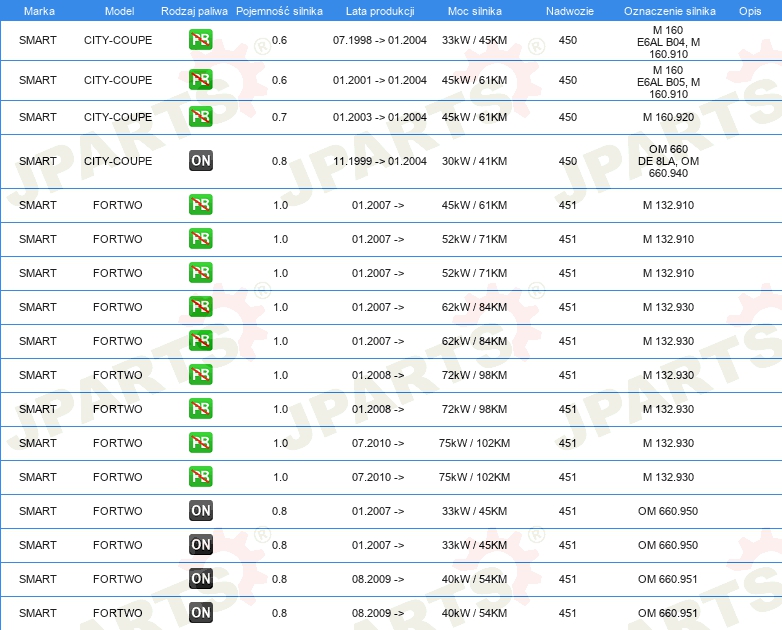
Task: Click the ON diesel icon in the CITY-COUPE row
Action: pyautogui.click(x=200, y=161)
